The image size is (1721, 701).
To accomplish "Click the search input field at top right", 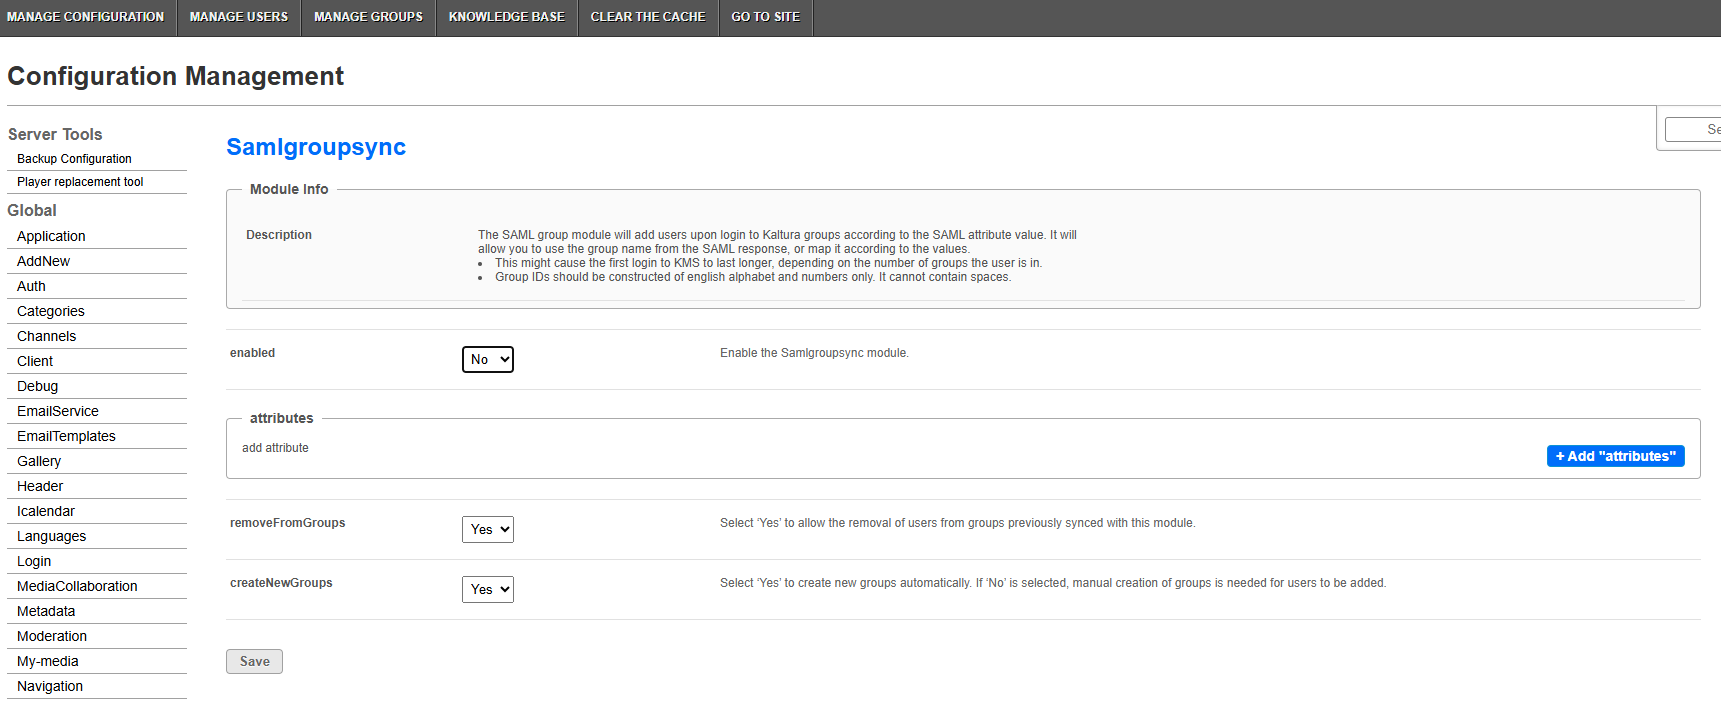I will [x=1693, y=129].
